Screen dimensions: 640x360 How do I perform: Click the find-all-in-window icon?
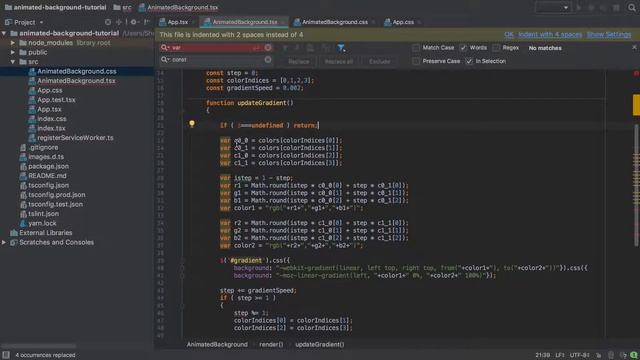pos(310,48)
